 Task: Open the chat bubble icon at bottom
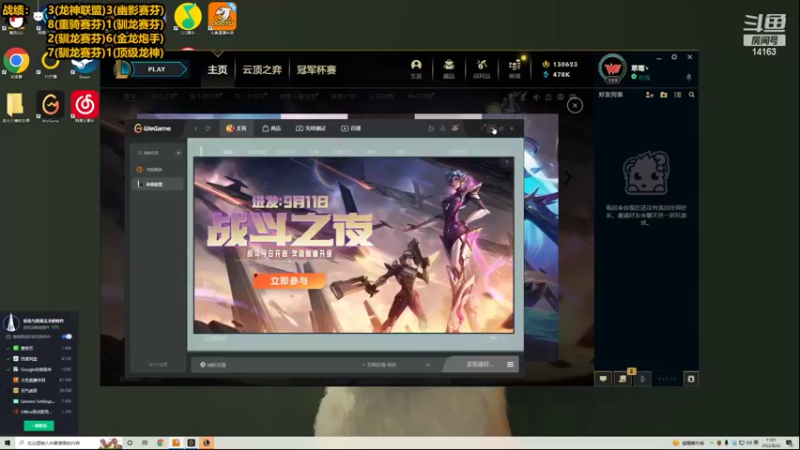pyautogui.click(x=603, y=379)
